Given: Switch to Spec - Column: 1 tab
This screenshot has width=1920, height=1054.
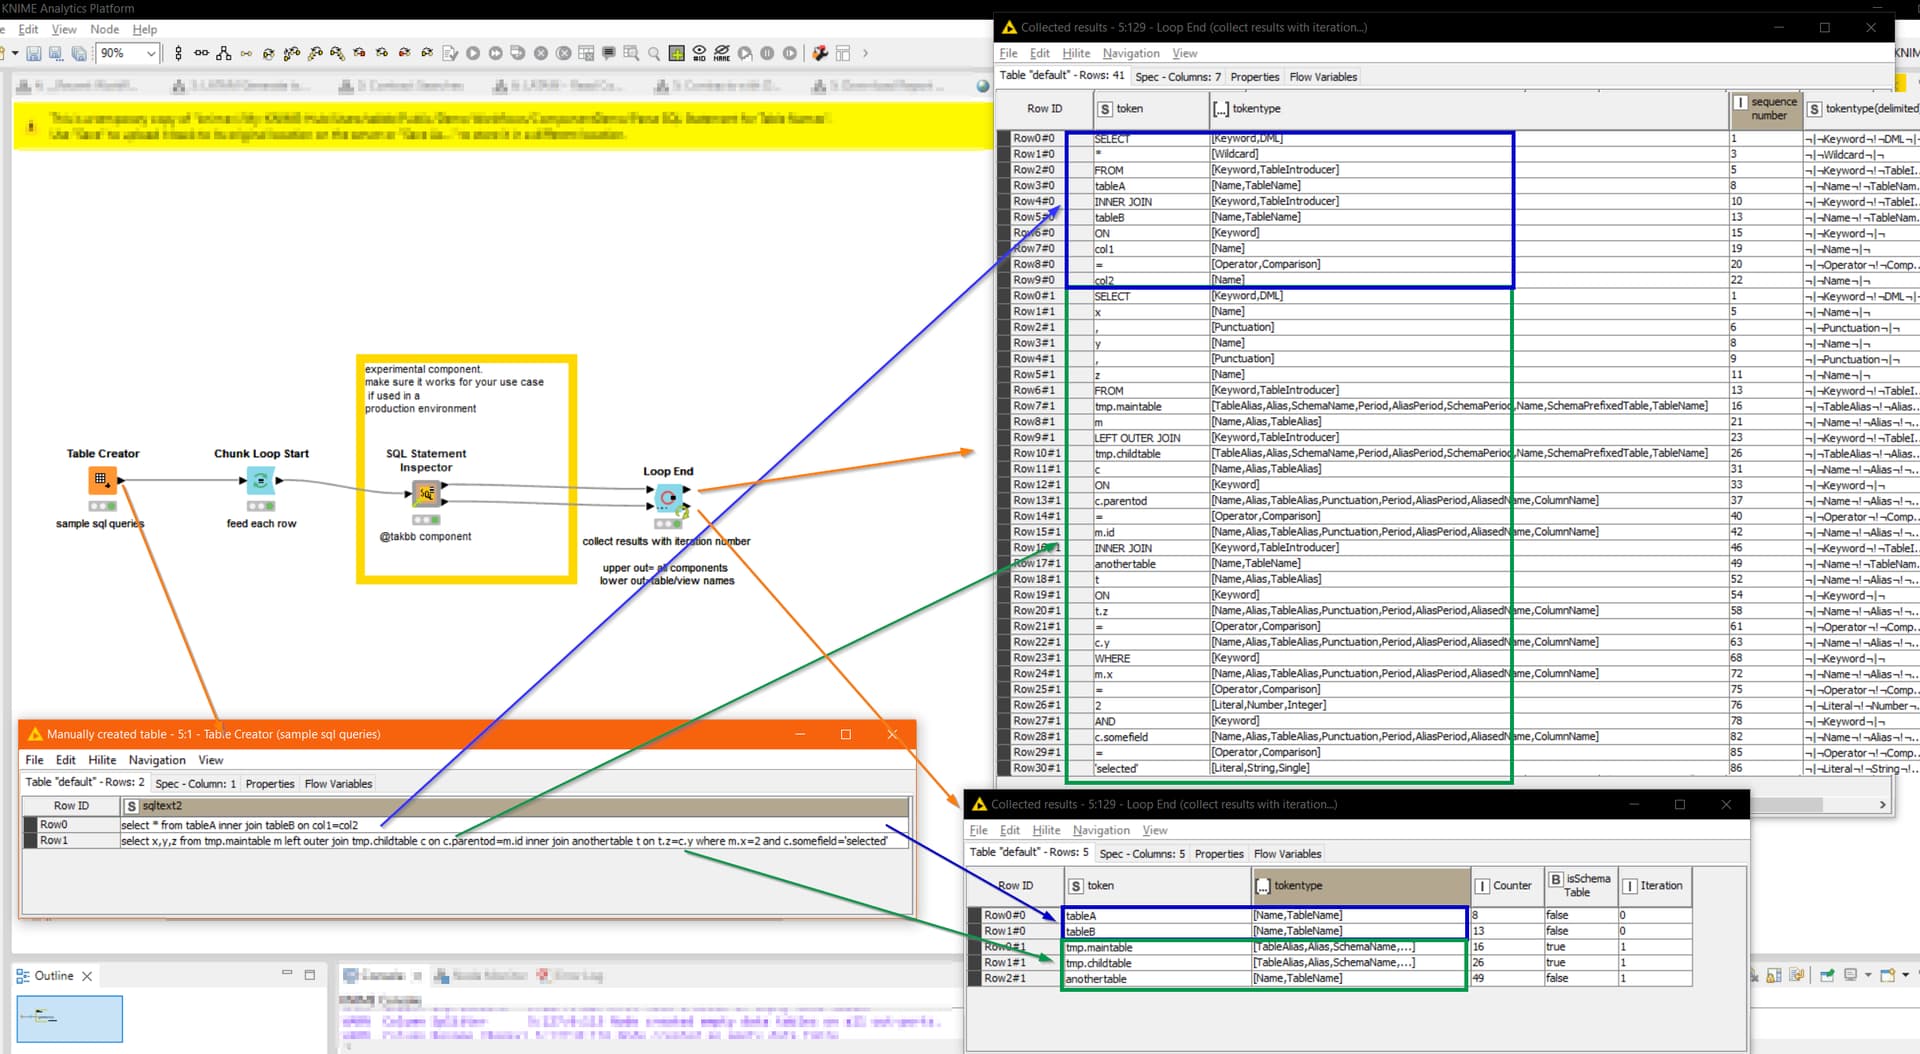Looking at the screenshot, I should coord(195,784).
